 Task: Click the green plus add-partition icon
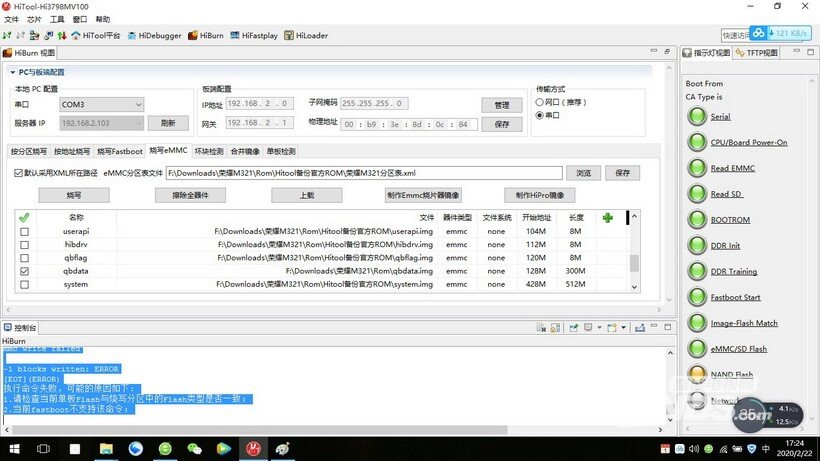[x=607, y=217]
